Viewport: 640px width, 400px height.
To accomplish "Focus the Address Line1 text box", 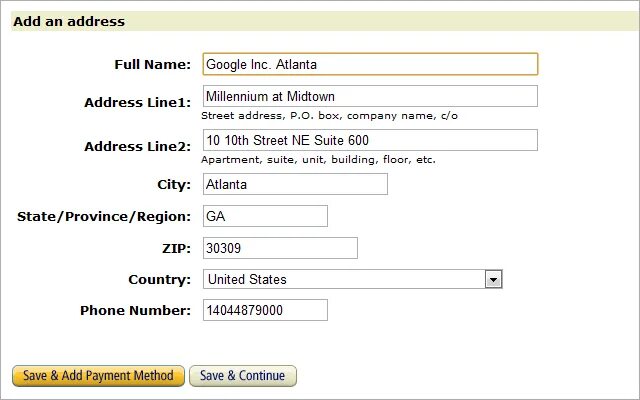I will click(370, 96).
